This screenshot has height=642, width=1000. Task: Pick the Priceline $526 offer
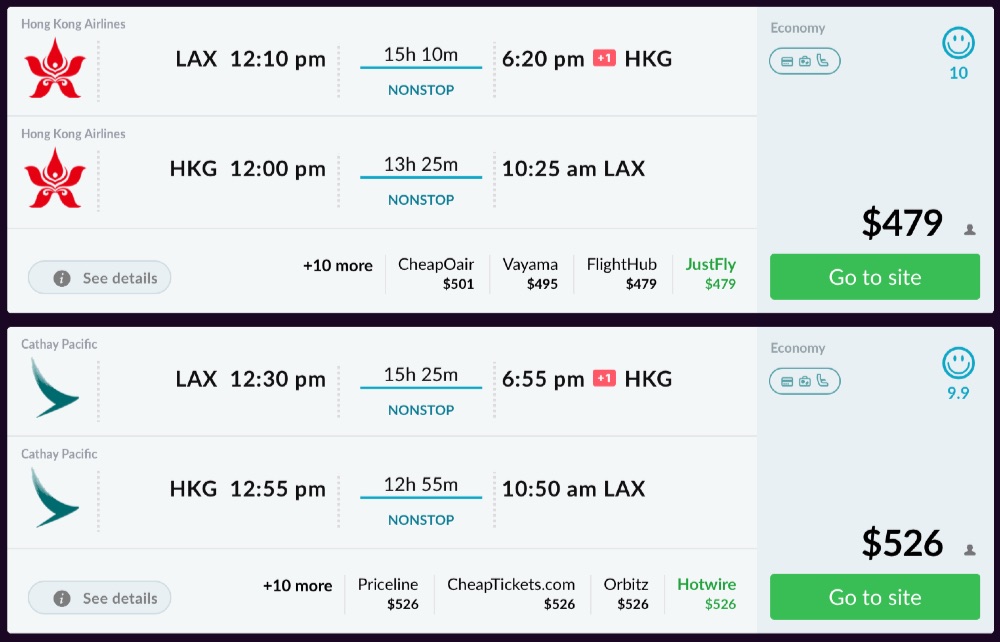pyautogui.click(x=388, y=594)
